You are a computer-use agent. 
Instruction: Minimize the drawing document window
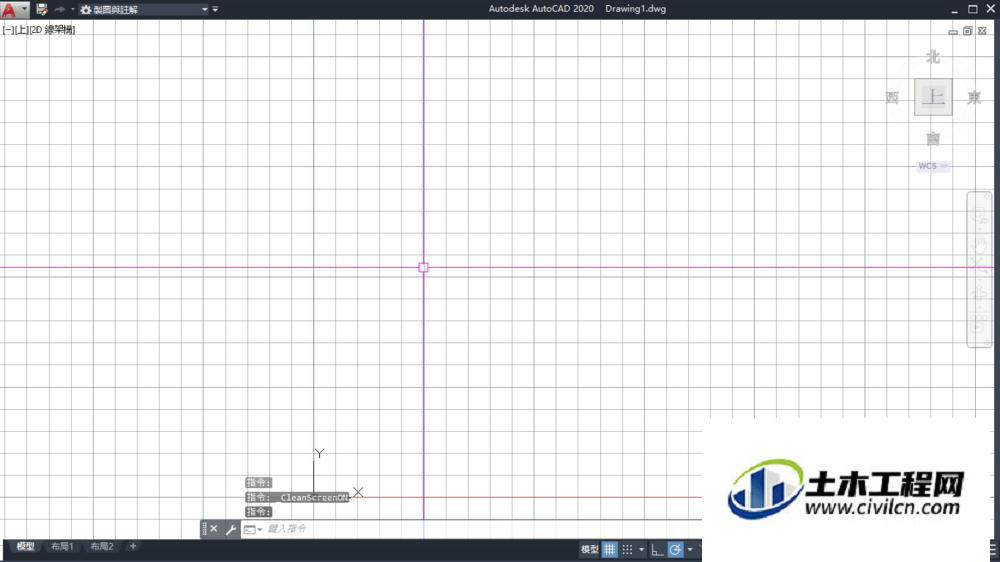point(953,31)
